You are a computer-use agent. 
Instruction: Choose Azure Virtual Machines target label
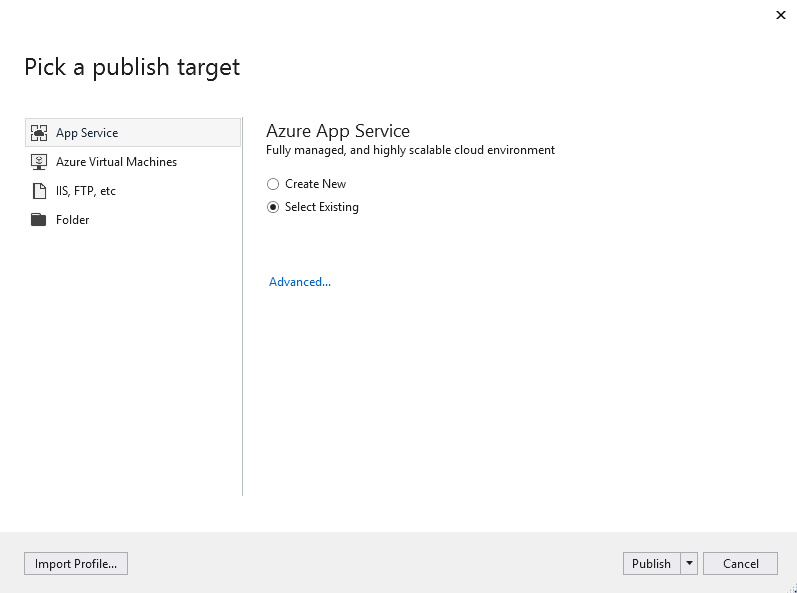point(116,162)
